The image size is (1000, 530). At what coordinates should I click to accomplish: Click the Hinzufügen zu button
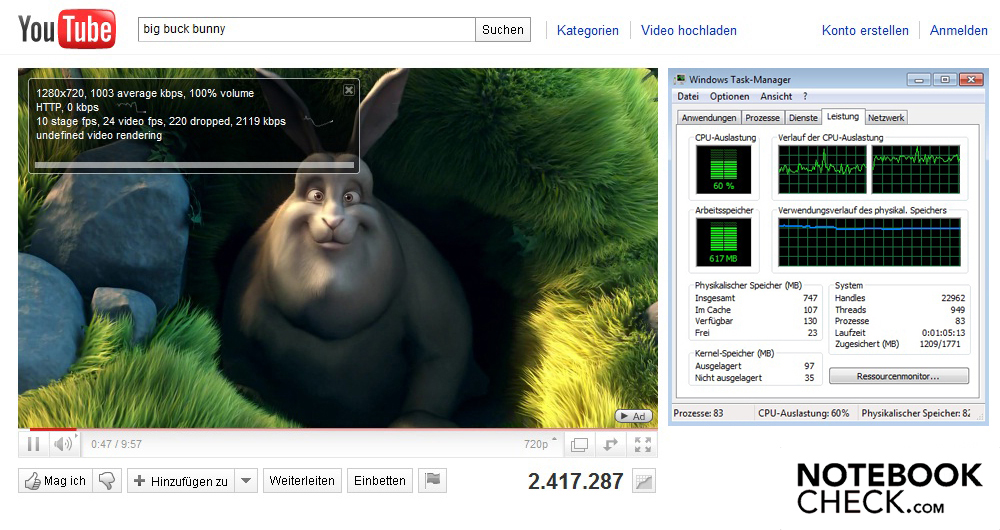(x=181, y=481)
